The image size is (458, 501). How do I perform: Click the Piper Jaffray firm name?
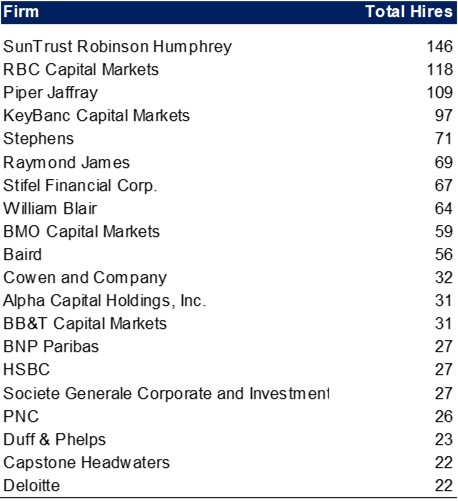click(50, 93)
